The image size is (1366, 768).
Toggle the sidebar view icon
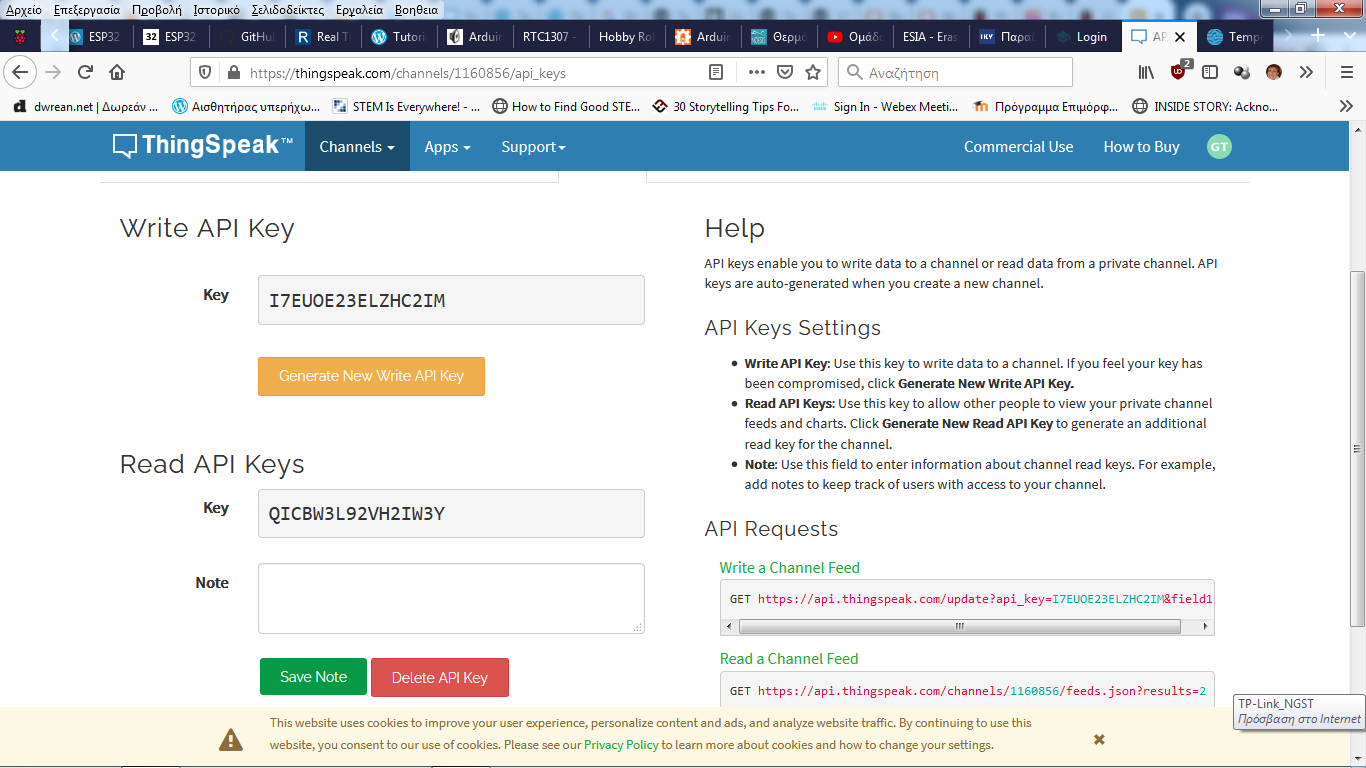coord(1210,72)
